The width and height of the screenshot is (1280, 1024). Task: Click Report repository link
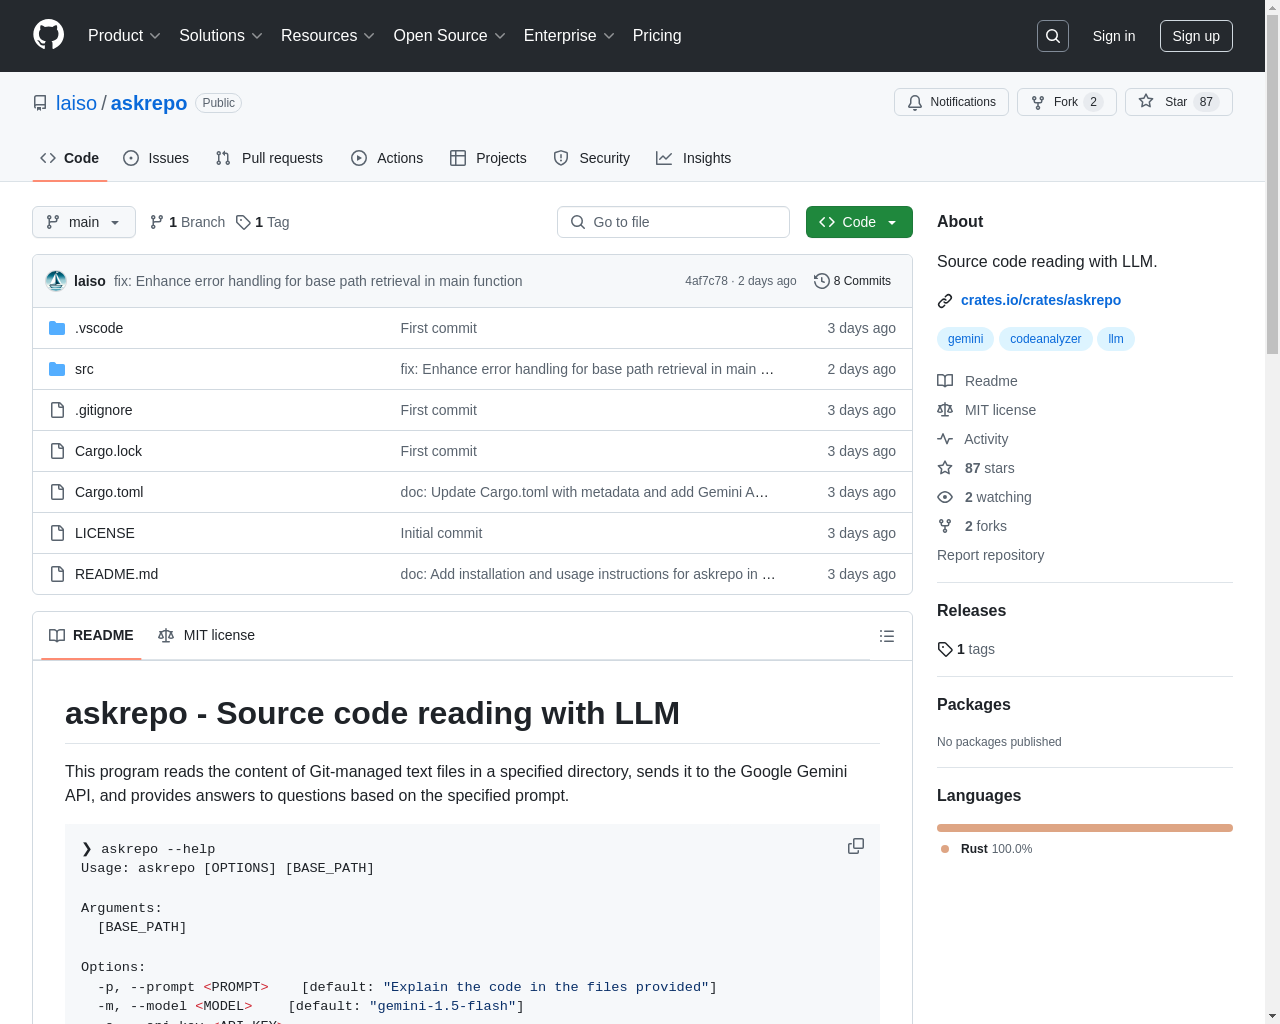tap(990, 555)
